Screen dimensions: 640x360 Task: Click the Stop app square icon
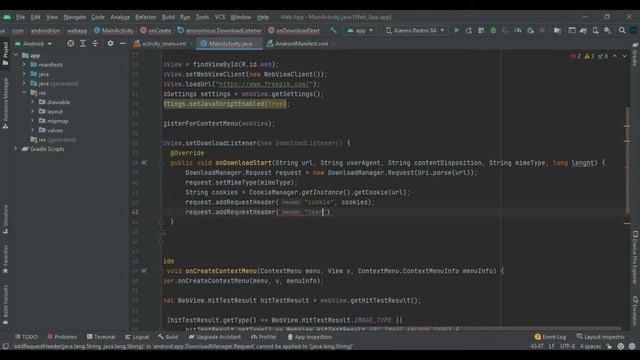tap(542, 30)
